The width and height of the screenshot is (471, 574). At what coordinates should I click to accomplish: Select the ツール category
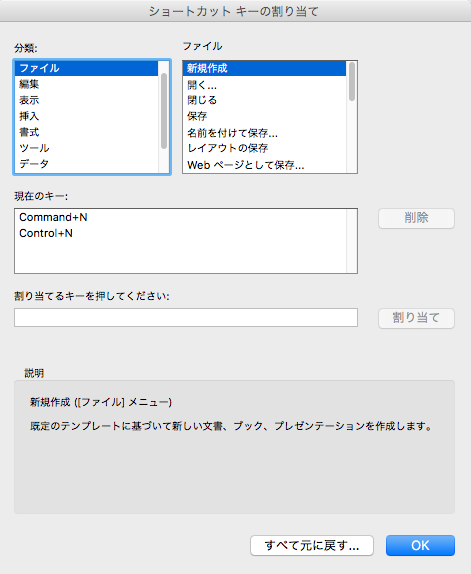coord(86,148)
